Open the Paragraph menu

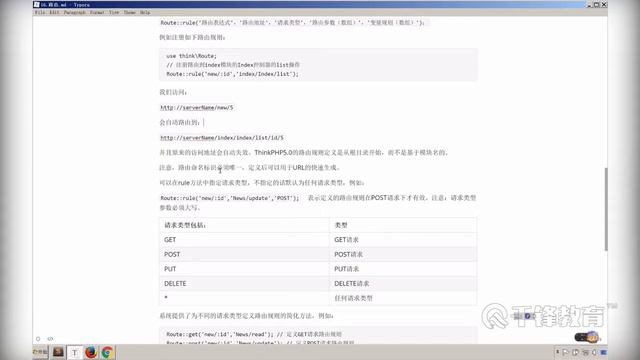(x=75, y=13)
